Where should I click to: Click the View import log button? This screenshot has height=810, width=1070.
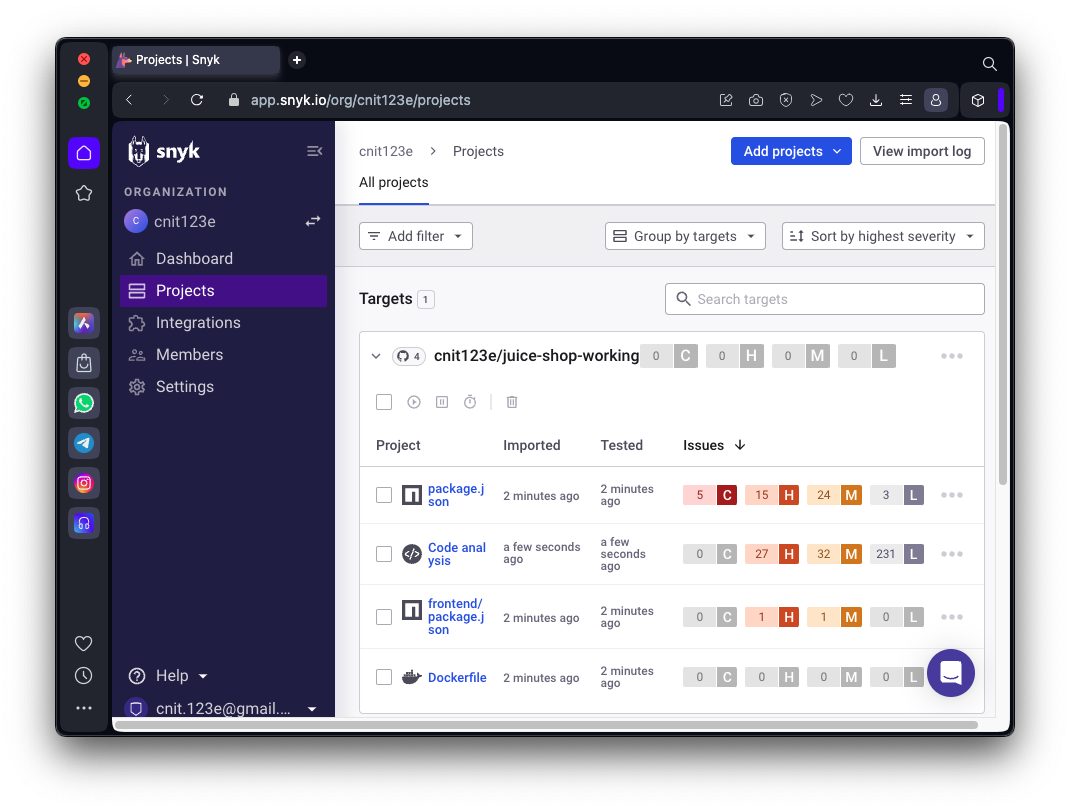(922, 151)
